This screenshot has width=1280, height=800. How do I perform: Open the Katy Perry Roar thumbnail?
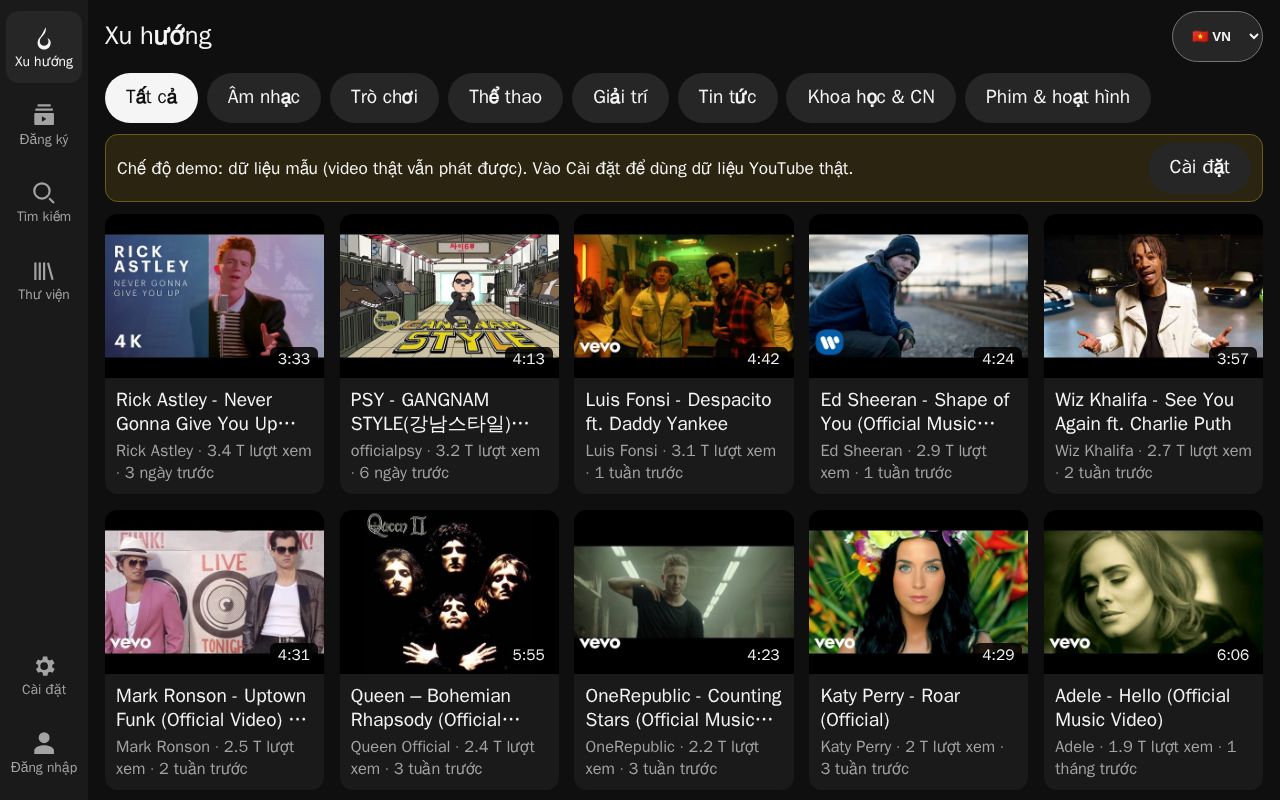[x=918, y=592]
